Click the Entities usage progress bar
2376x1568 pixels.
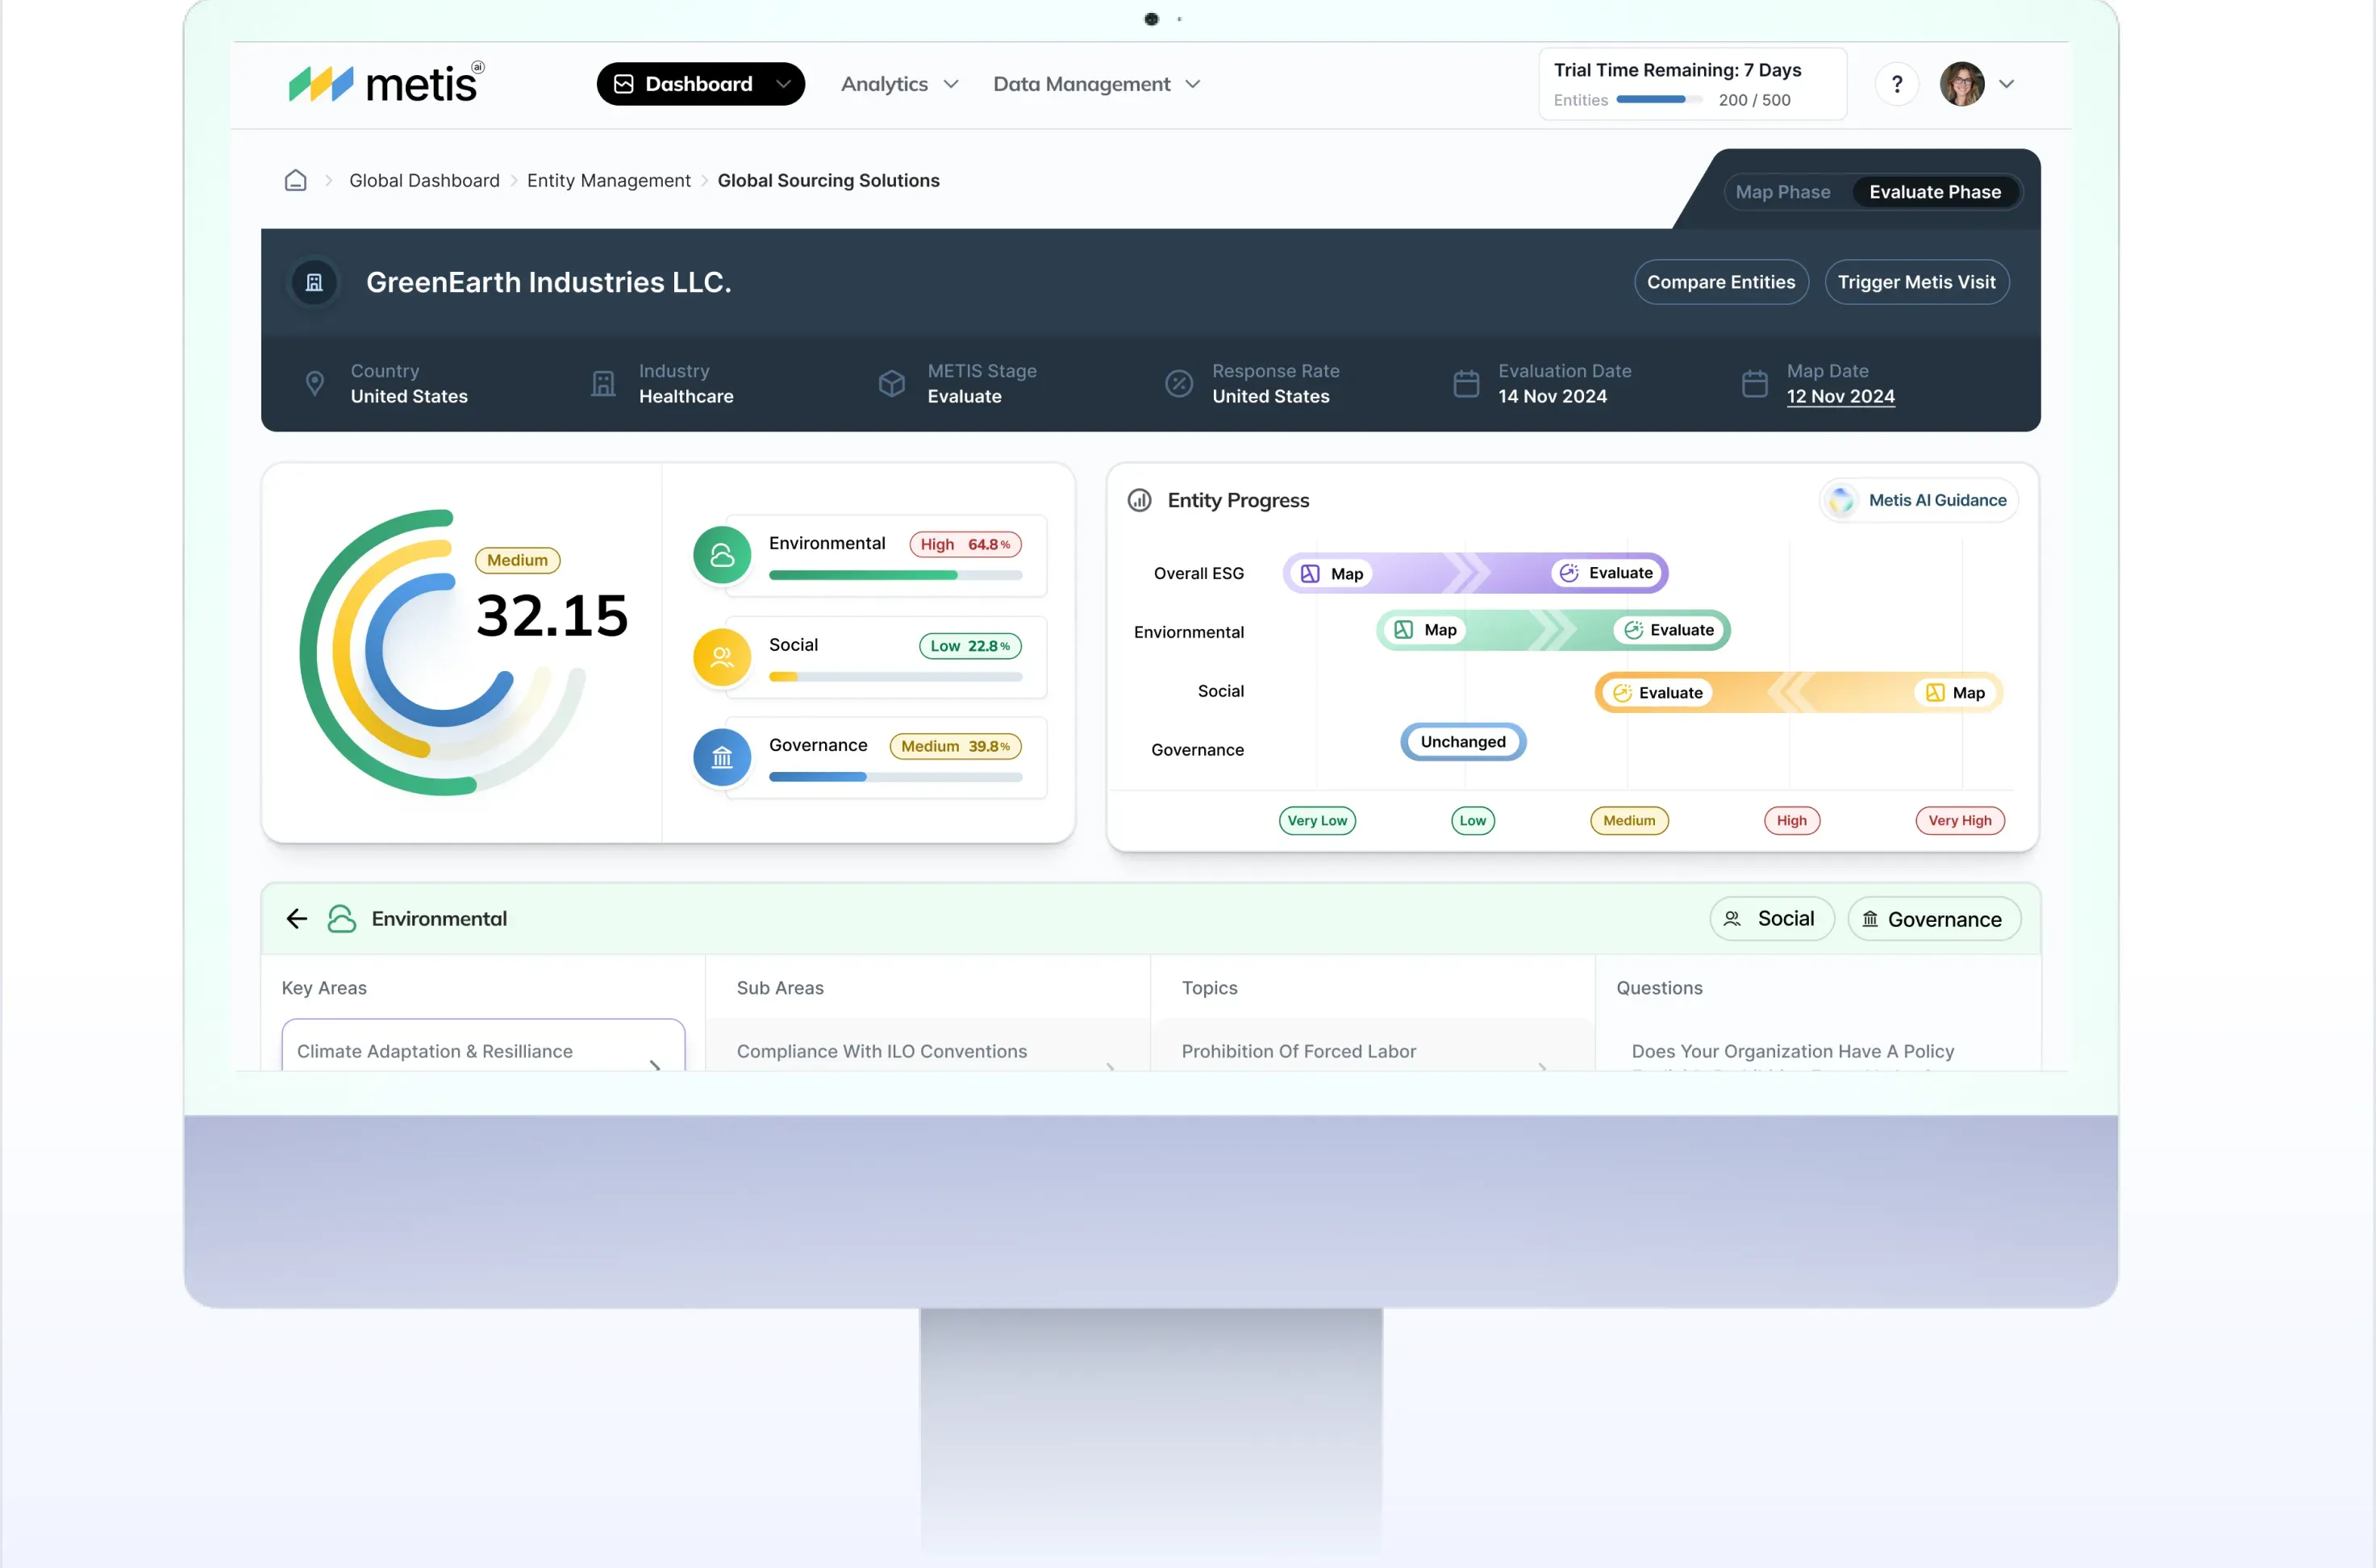pyautogui.click(x=1659, y=99)
